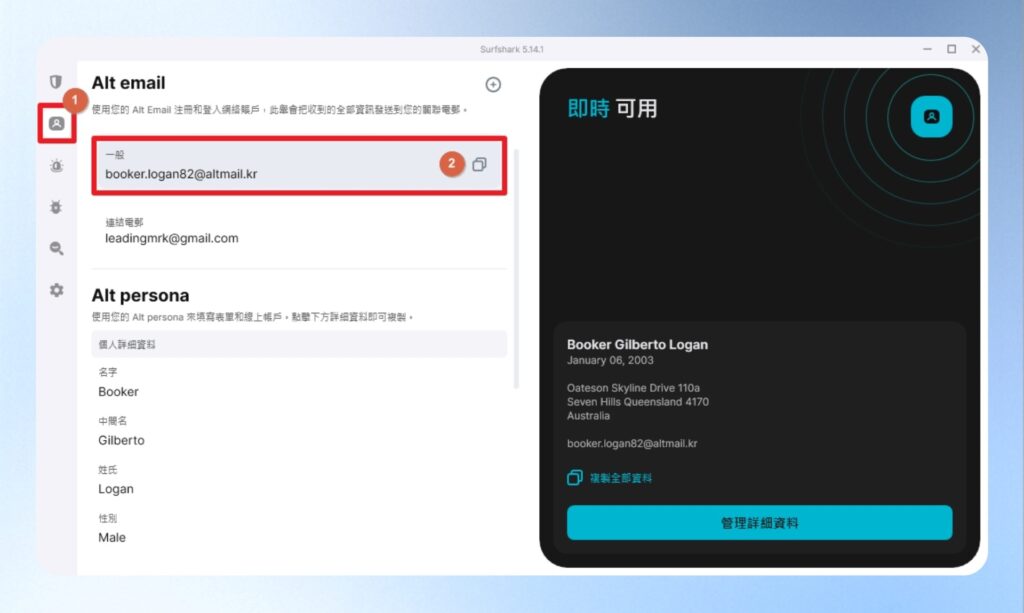1024x613 pixels.
Task: Maximize the Surfshark window
Action: (x=952, y=49)
